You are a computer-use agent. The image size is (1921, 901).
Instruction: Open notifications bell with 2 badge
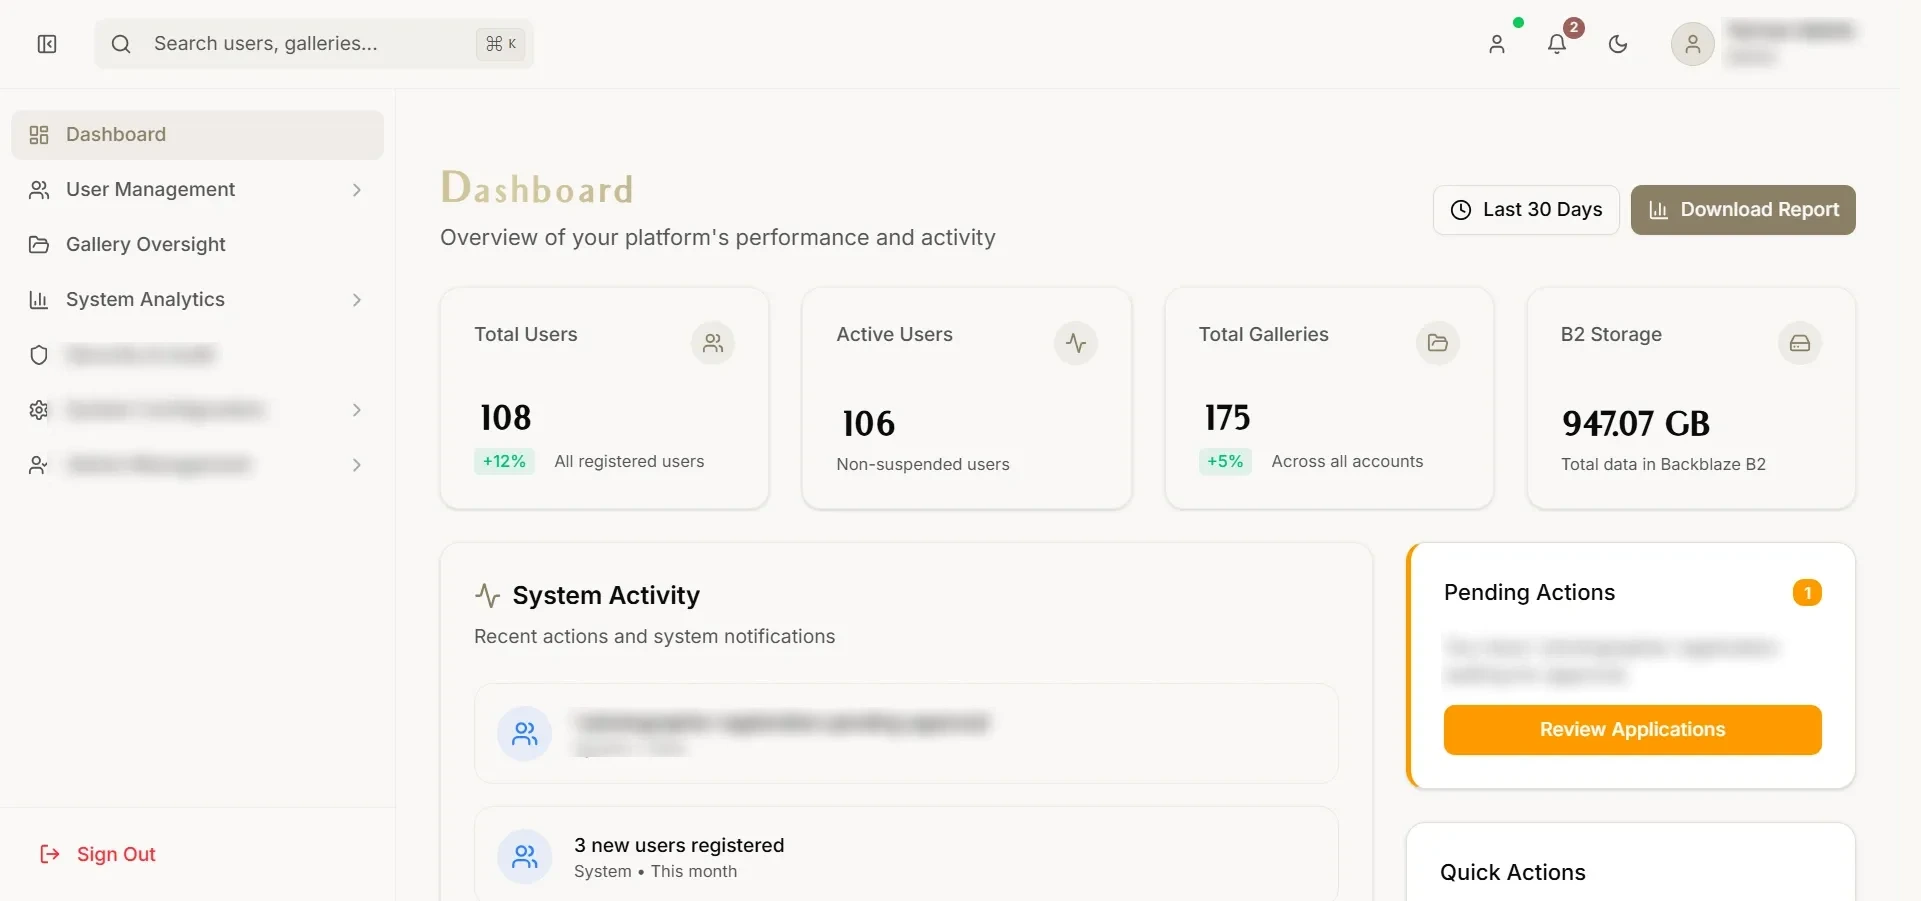pos(1557,44)
